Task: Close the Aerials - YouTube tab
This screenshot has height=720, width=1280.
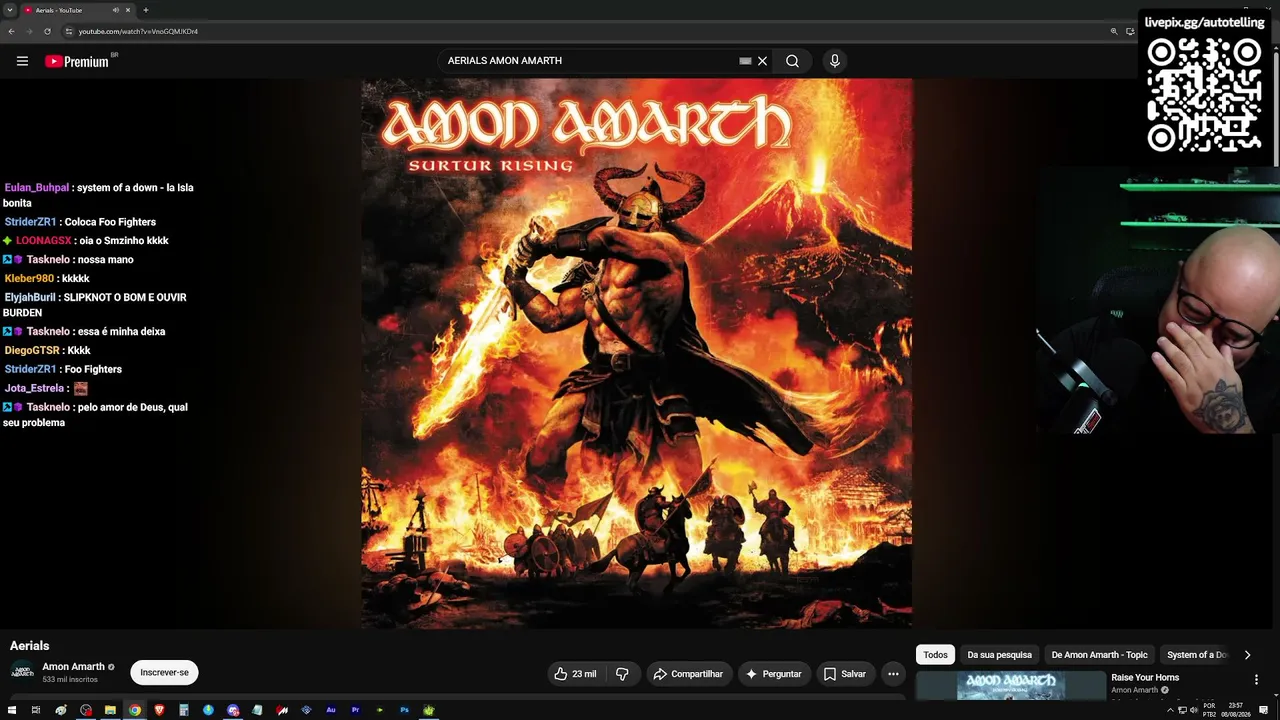Action: (x=128, y=10)
